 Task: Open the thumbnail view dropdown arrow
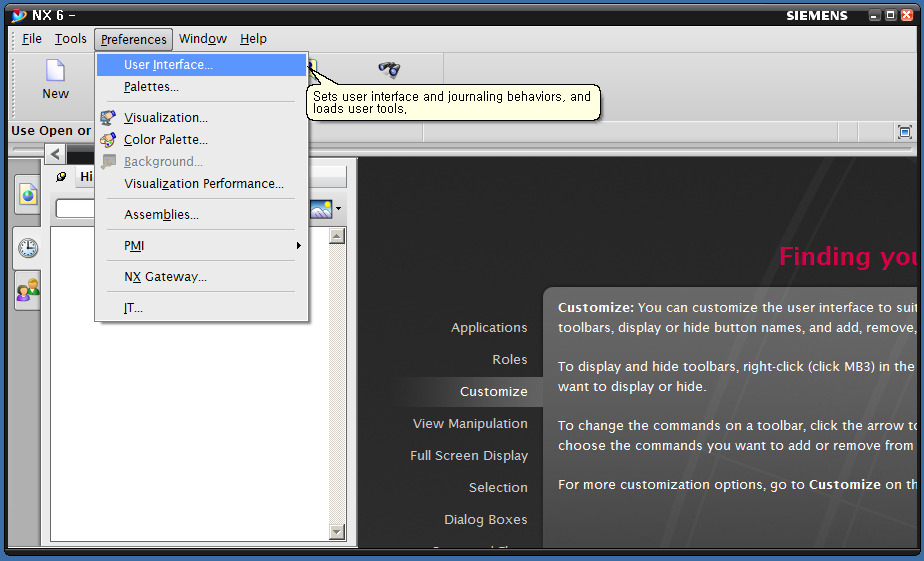click(338, 208)
